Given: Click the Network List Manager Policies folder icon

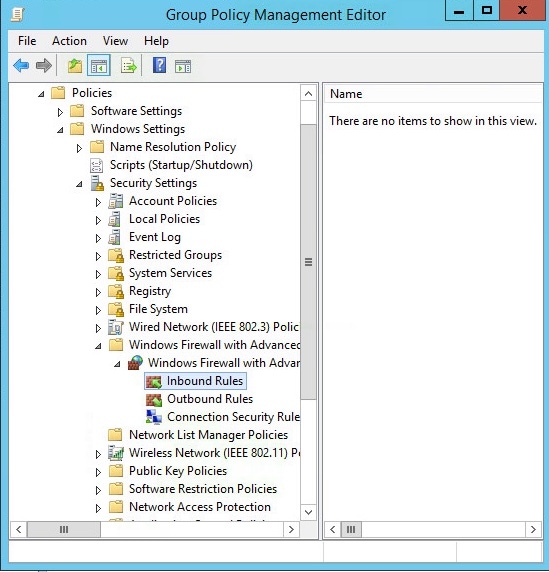Looking at the screenshot, I should (116, 435).
